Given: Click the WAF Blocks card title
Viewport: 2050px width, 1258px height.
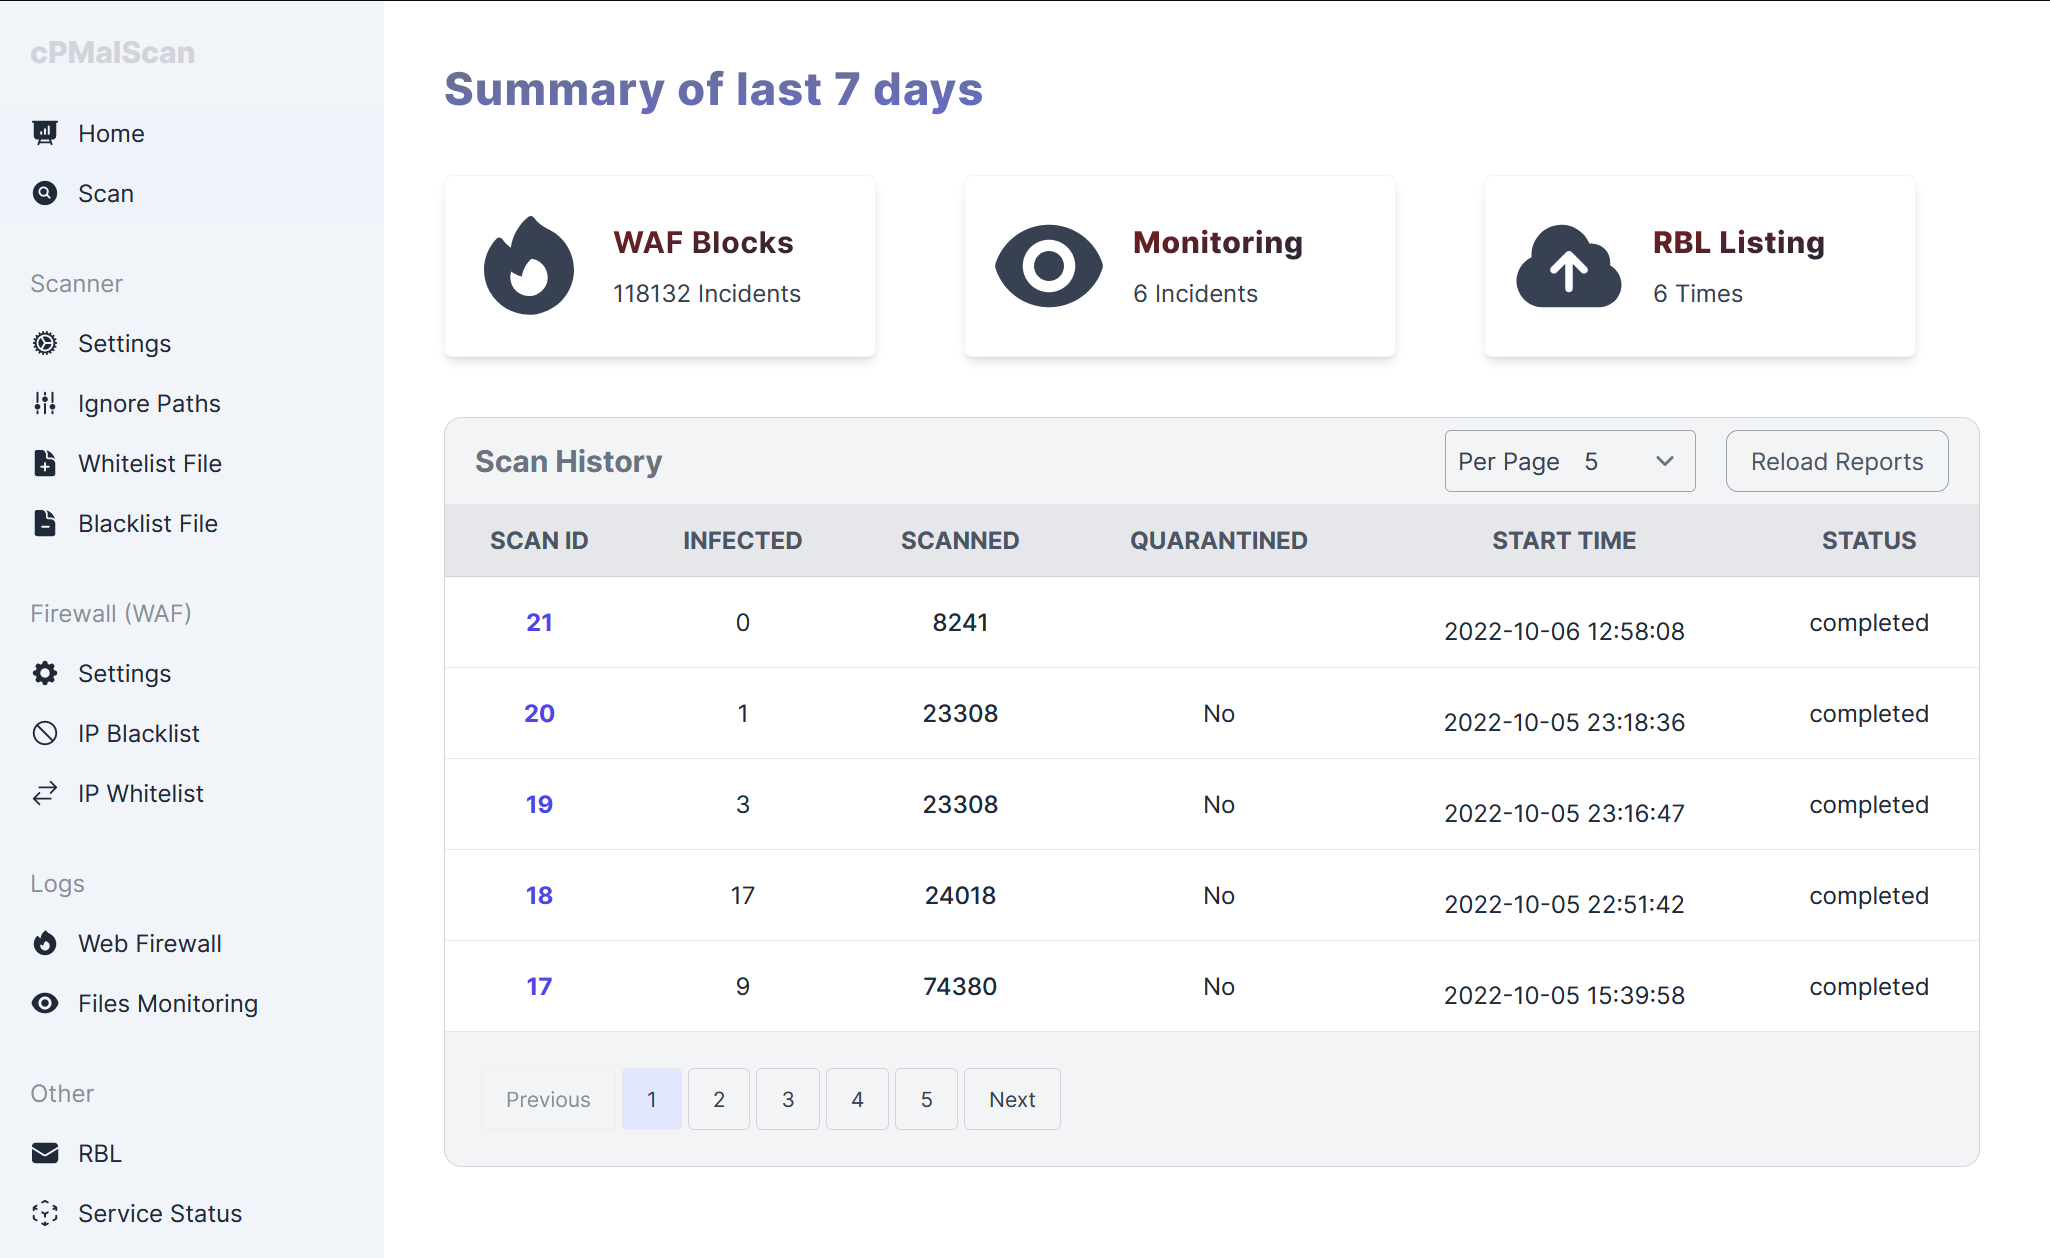Looking at the screenshot, I should tap(704, 242).
